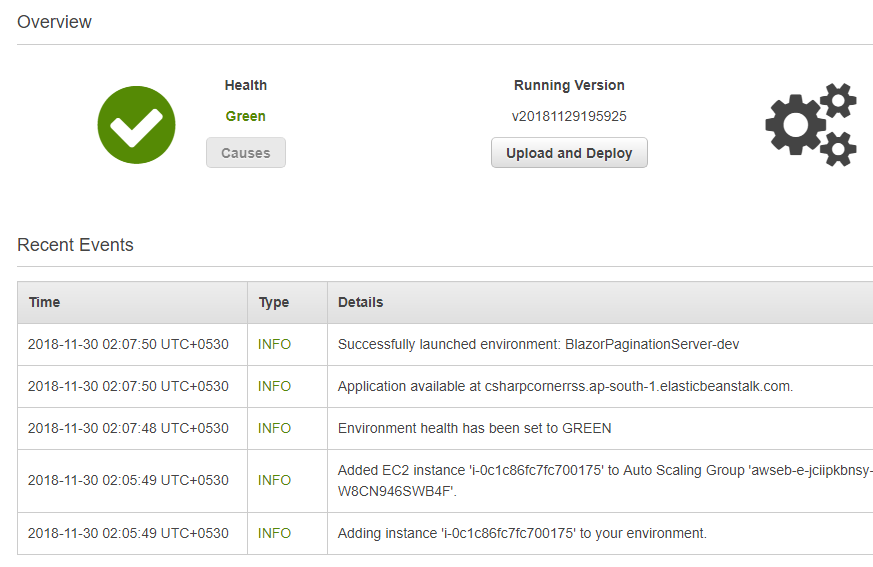Click Upload and Deploy button
Viewport: 873px width, 567px height.
(569, 153)
